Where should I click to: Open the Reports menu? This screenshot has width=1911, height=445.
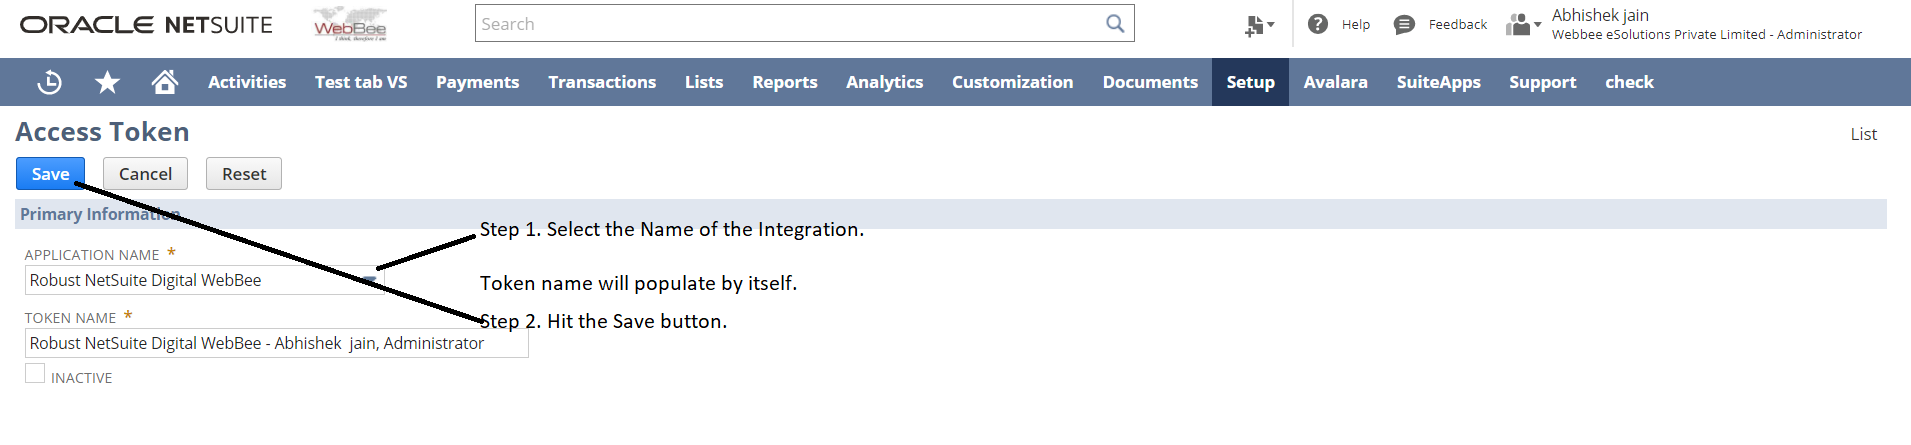tap(785, 82)
